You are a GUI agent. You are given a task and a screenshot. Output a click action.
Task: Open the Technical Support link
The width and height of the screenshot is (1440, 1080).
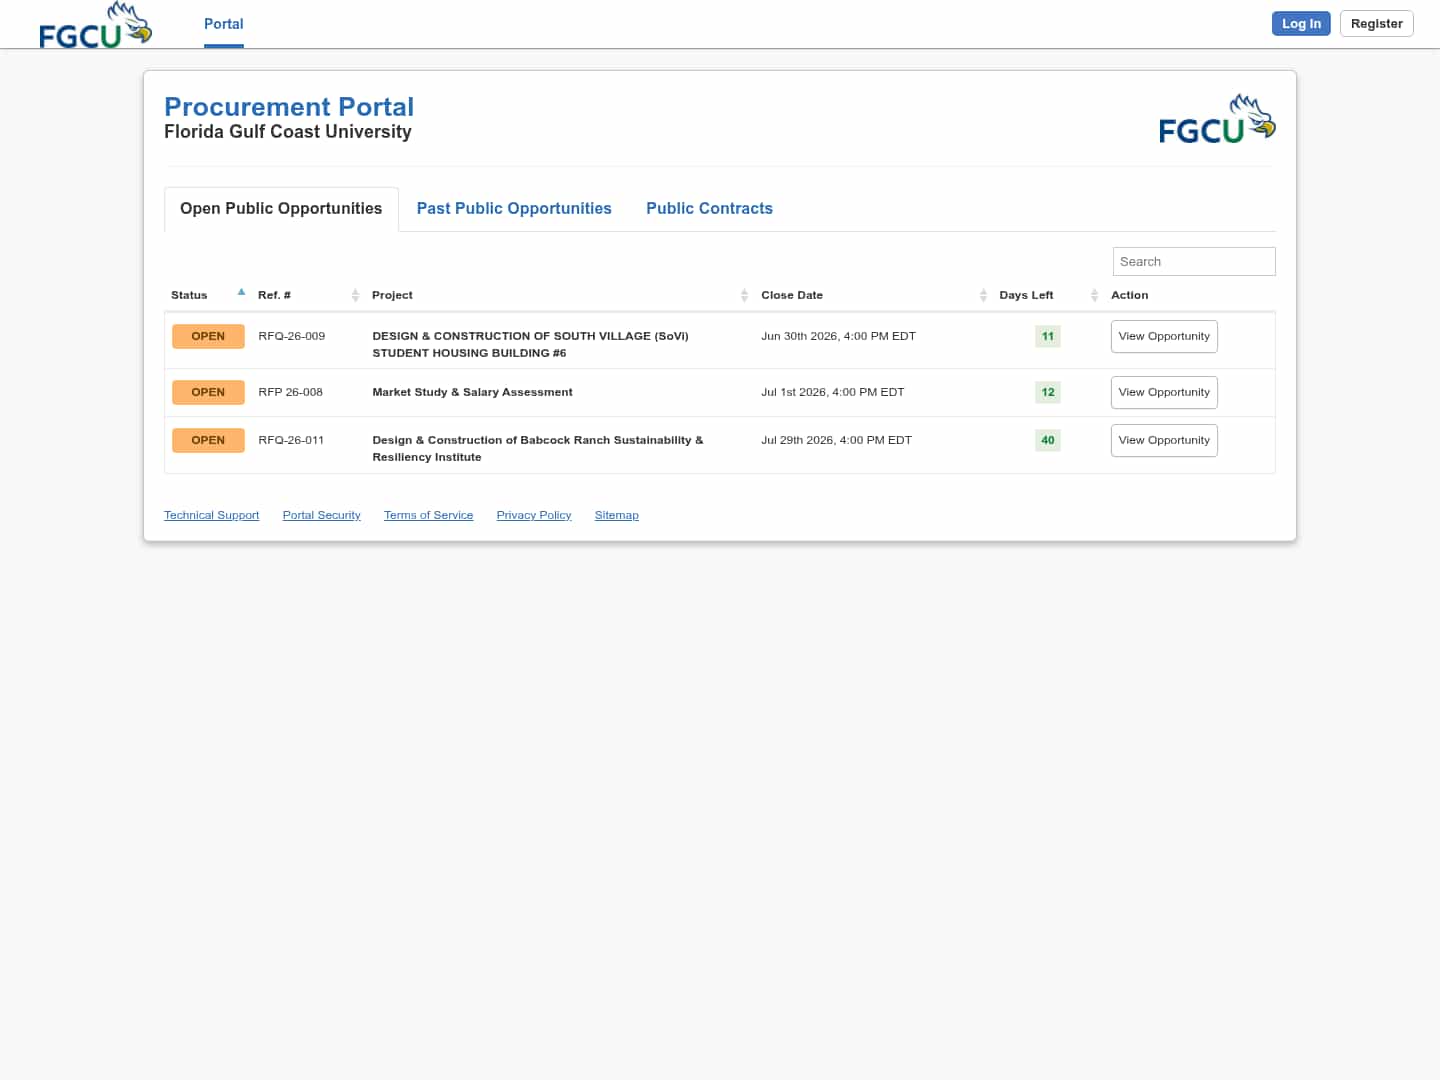pyautogui.click(x=211, y=516)
